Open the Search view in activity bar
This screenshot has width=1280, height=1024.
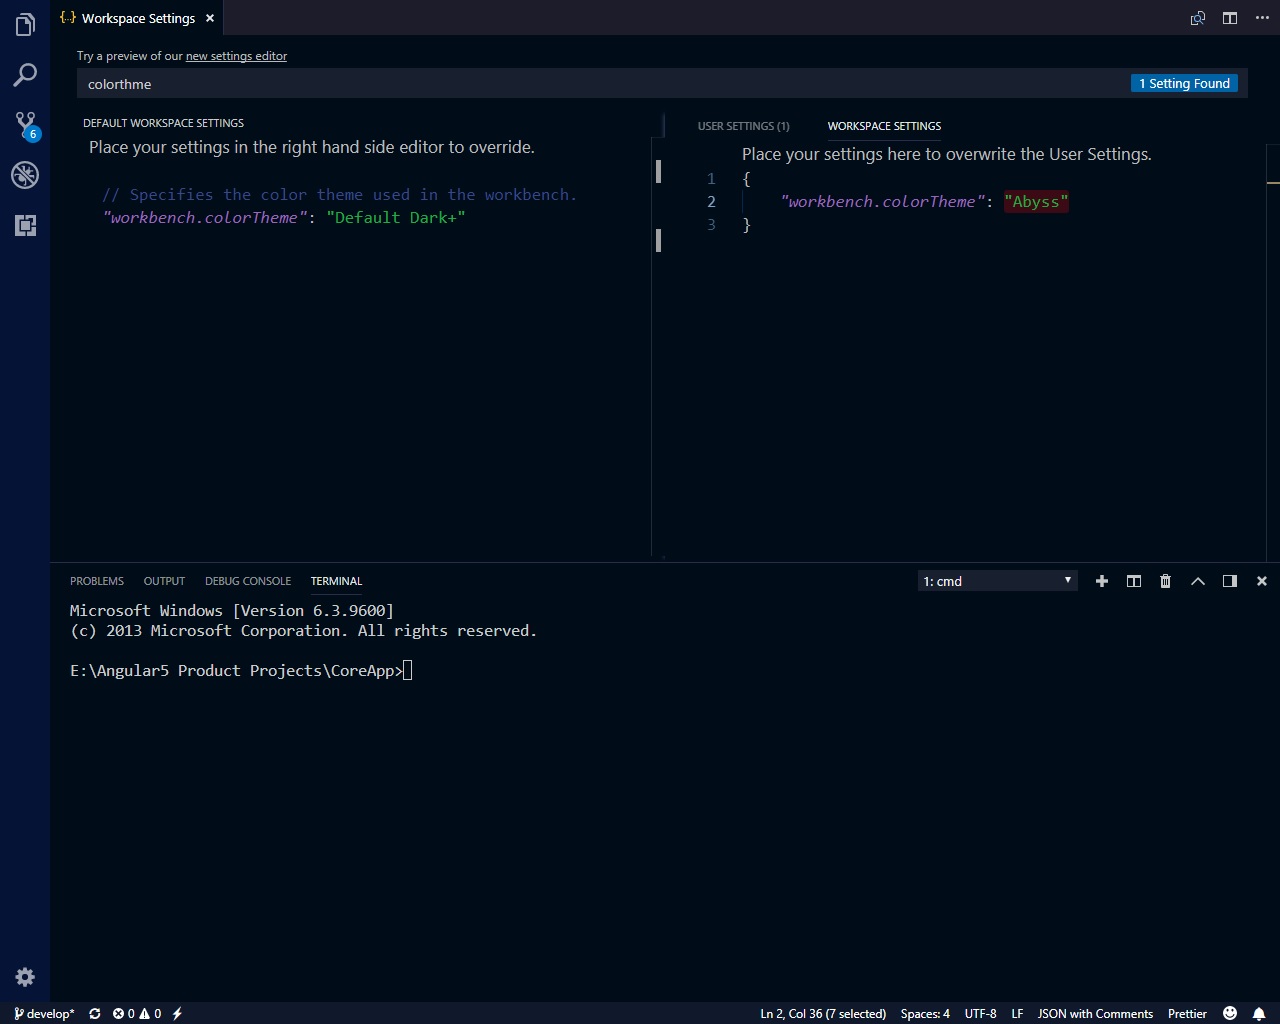click(25, 75)
